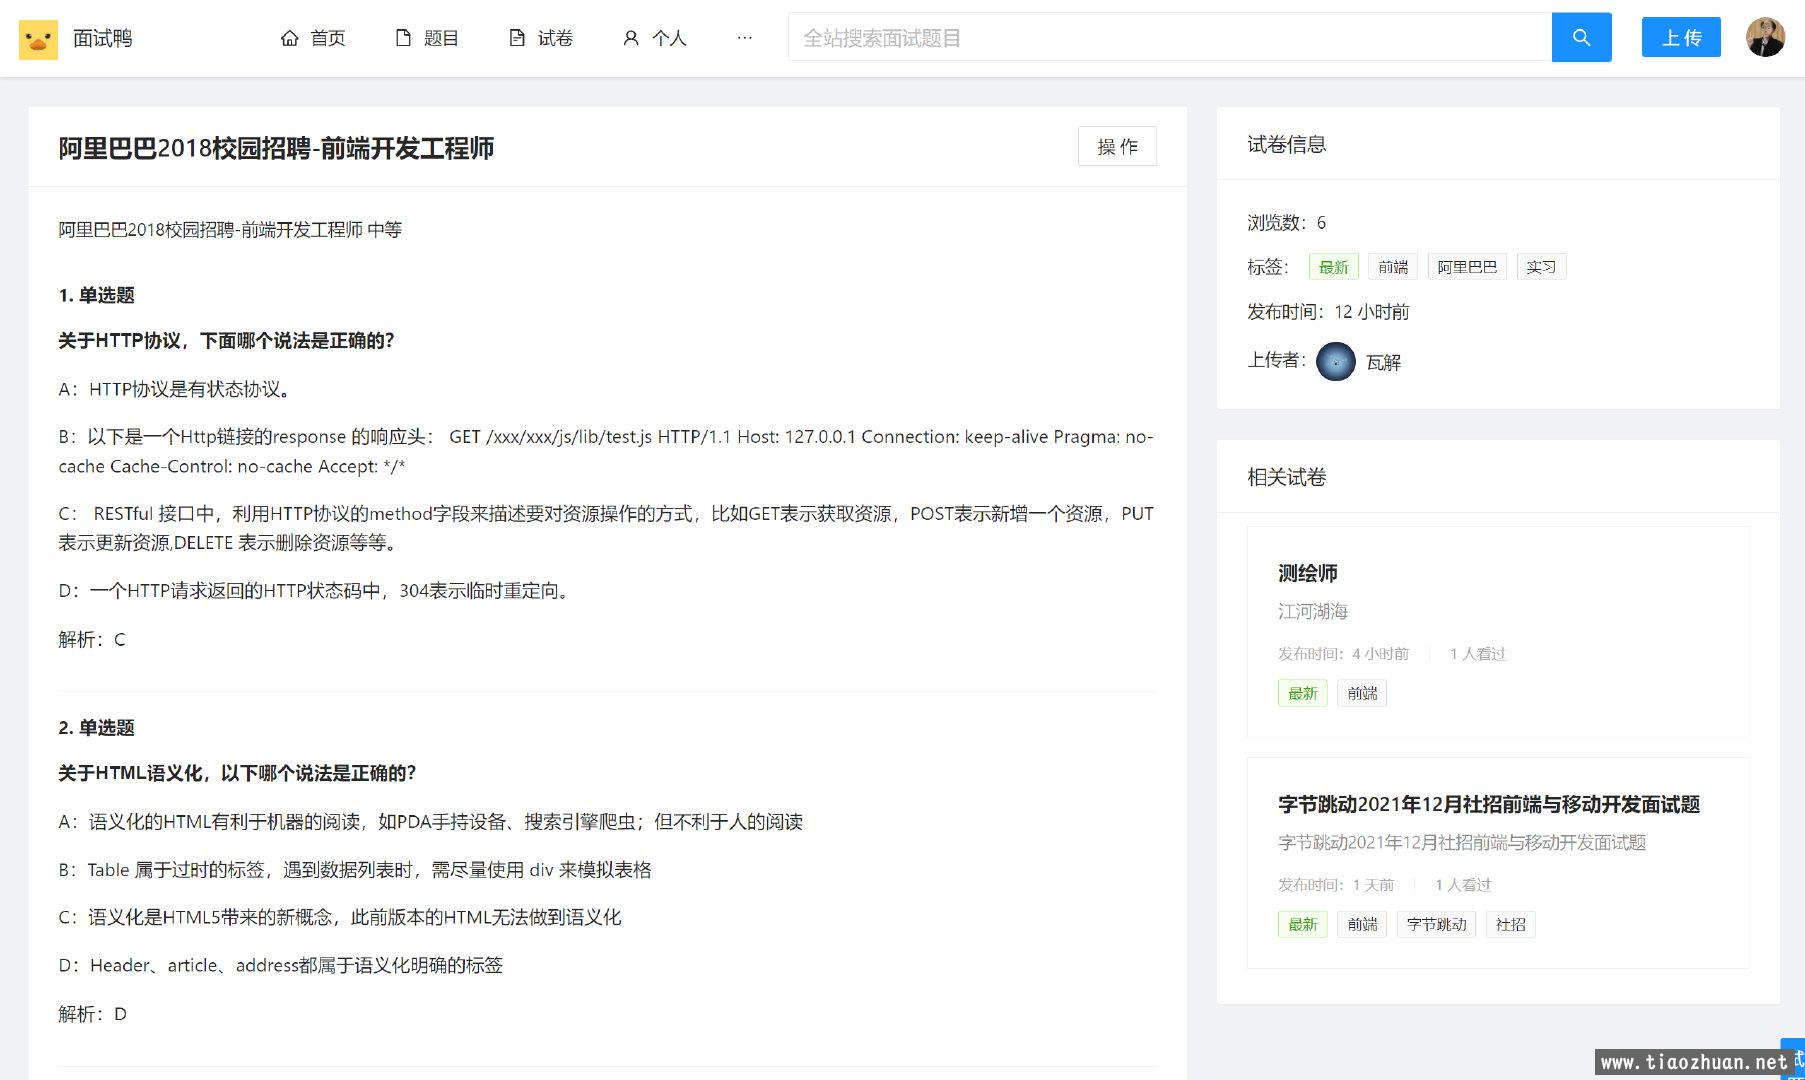
Task: Click the home icon beside 首页
Action: click(290, 38)
